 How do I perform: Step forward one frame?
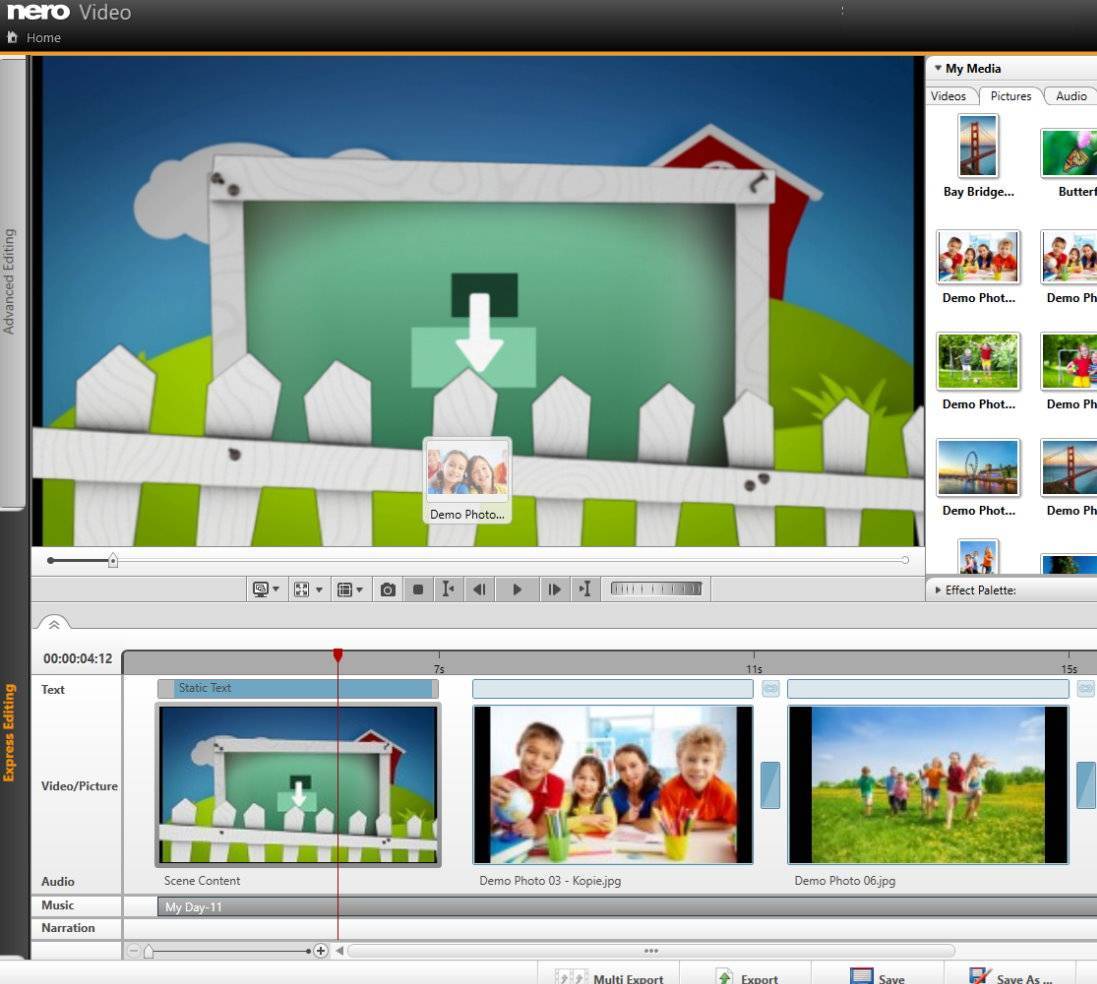(x=553, y=590)
